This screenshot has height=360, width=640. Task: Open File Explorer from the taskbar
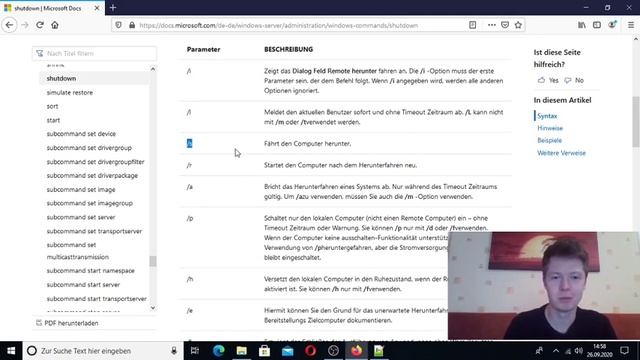click(242, 351)
